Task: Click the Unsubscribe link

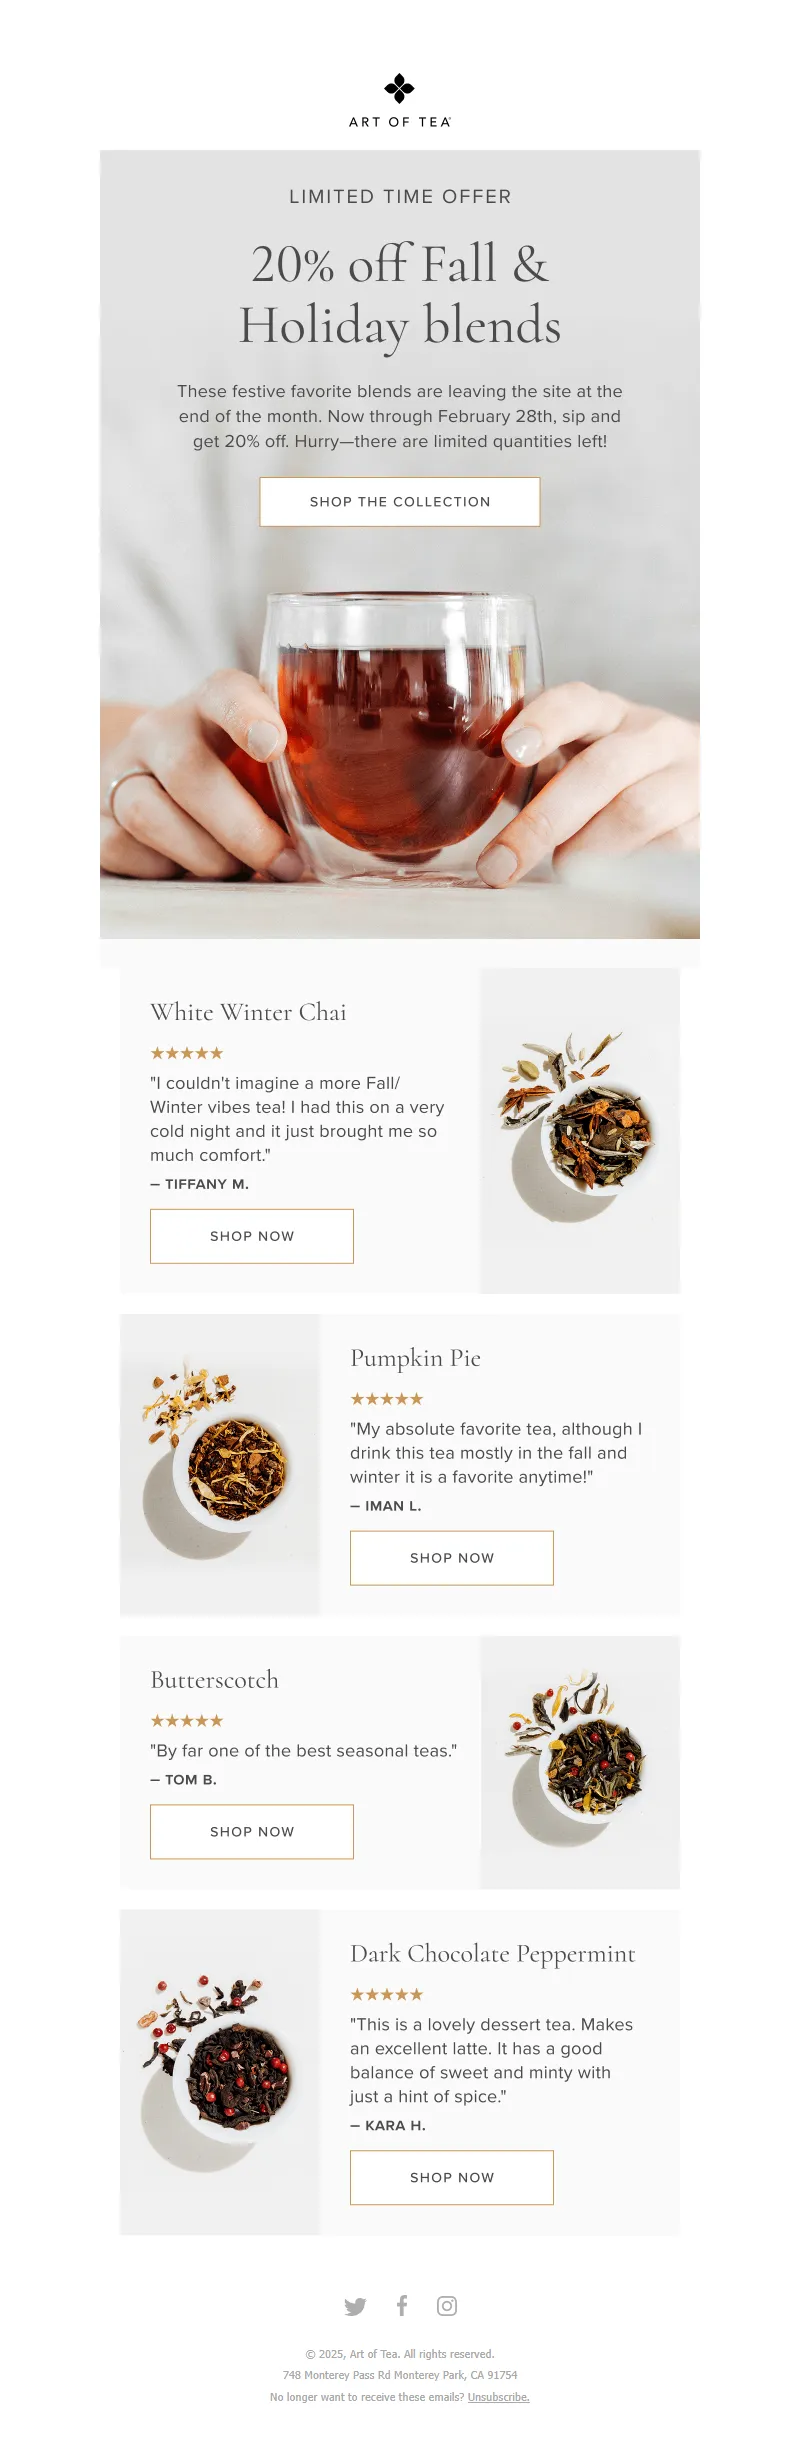Action: point(498,2397)
